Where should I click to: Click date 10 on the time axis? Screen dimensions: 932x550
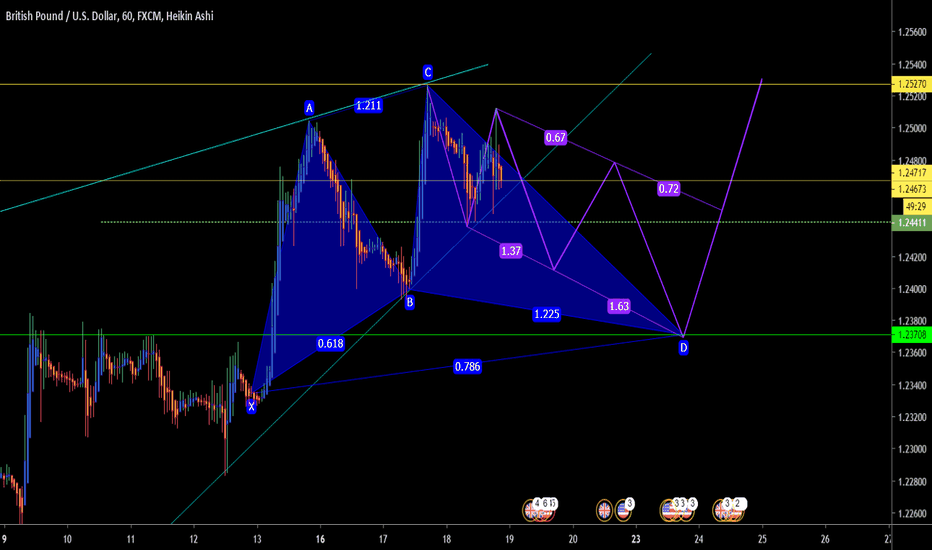(67, 539)
